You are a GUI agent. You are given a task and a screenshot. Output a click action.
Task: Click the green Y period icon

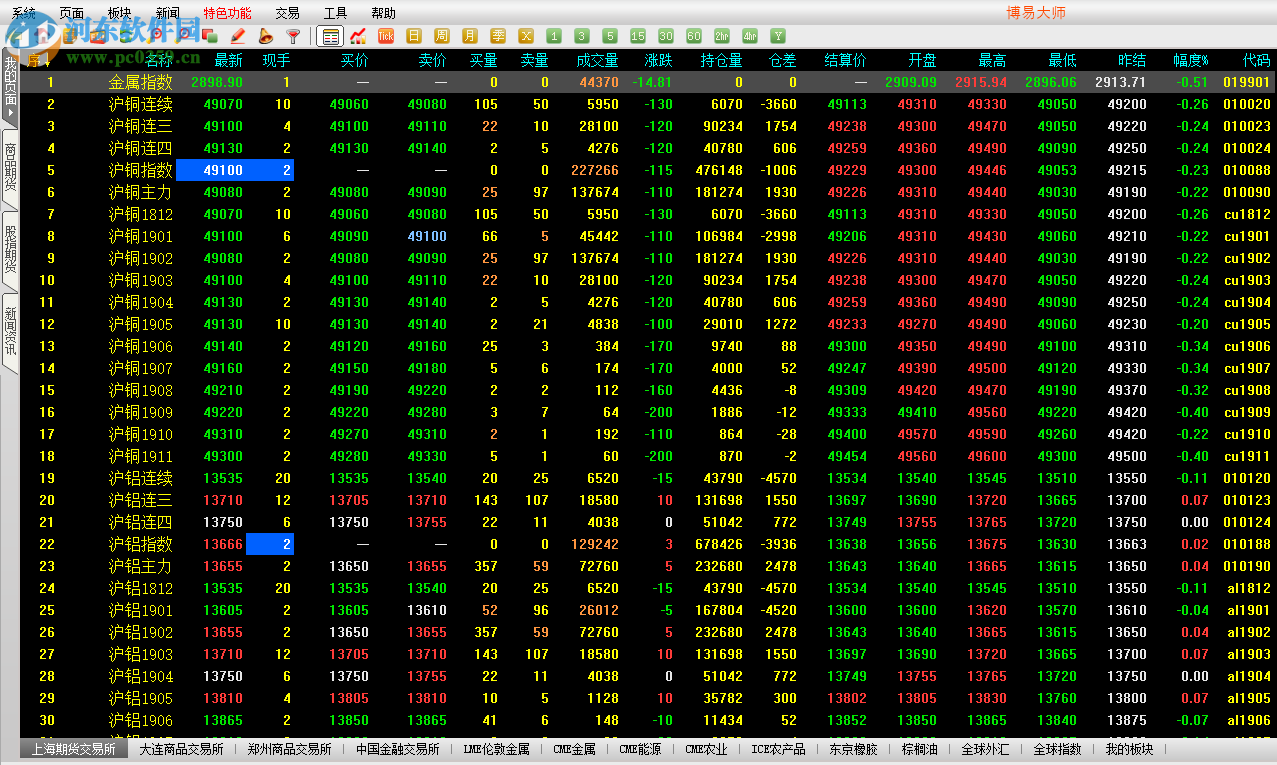[x=778, y=36]
